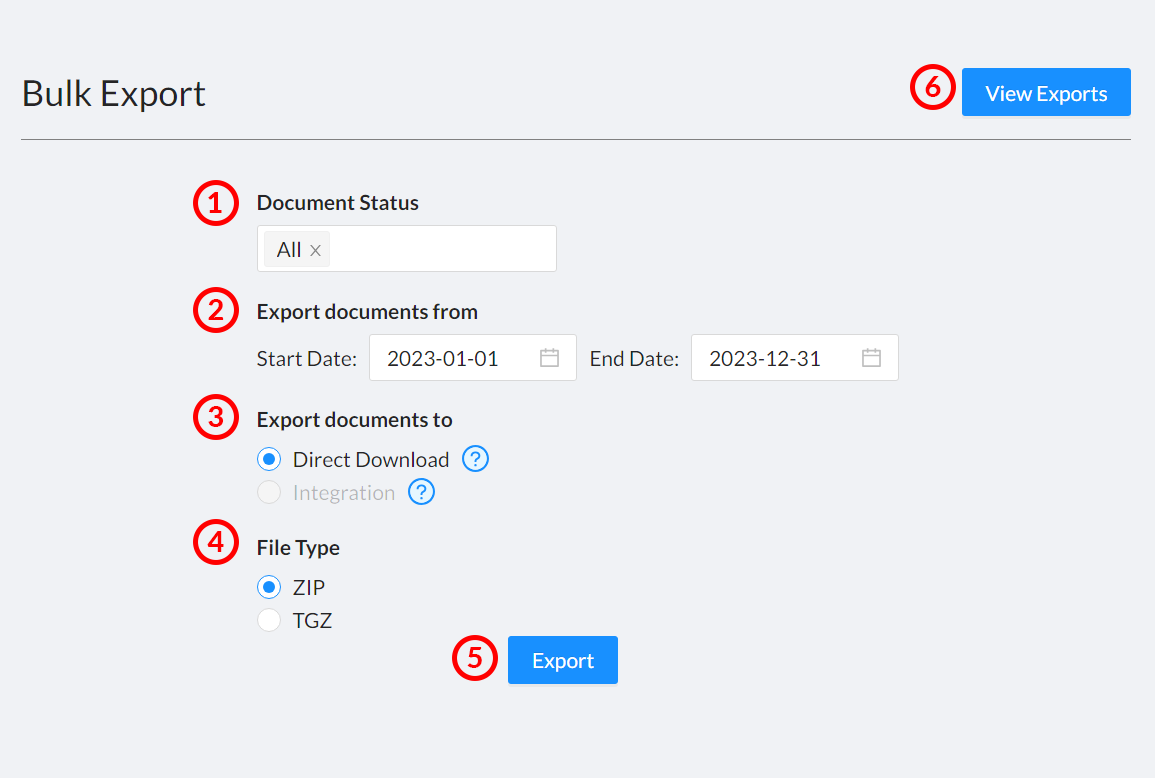Select the Integration delivery option
The height and width of the screenshot is (778, 1155).
(268, 492)
